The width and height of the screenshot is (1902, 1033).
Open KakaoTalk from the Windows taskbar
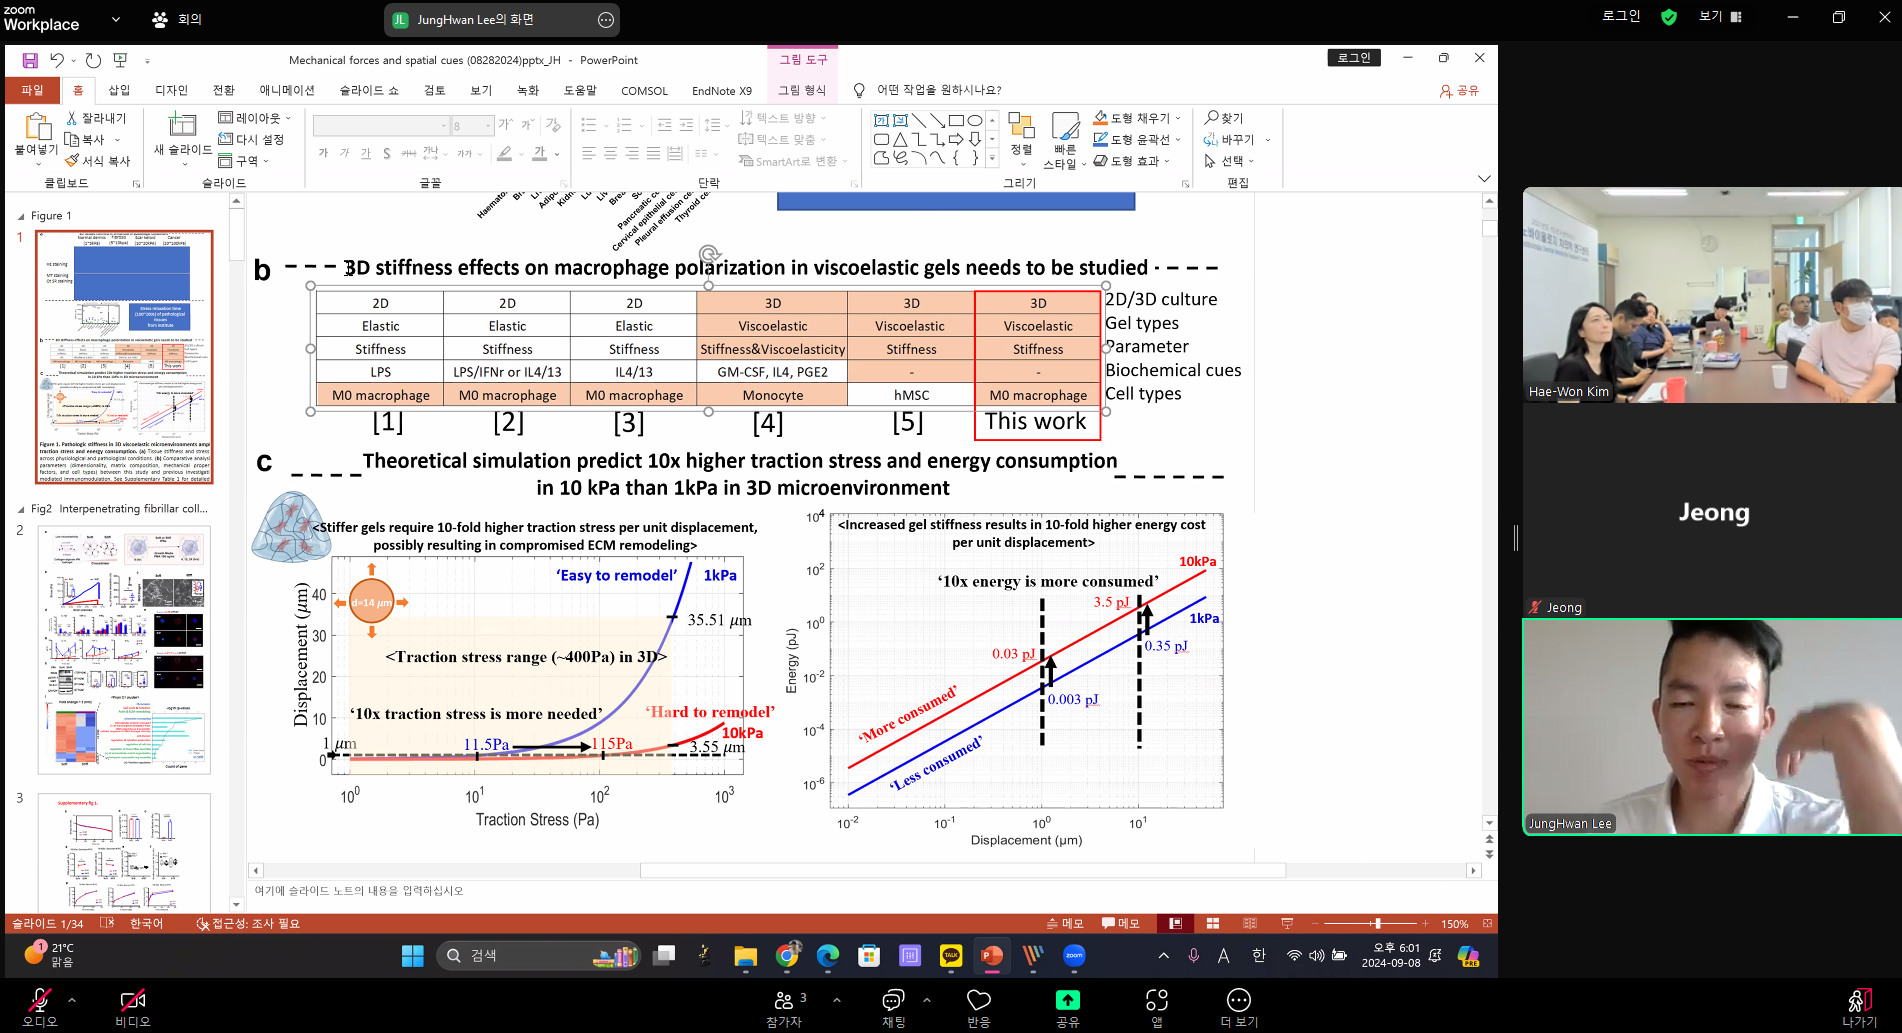pos(951,956)
